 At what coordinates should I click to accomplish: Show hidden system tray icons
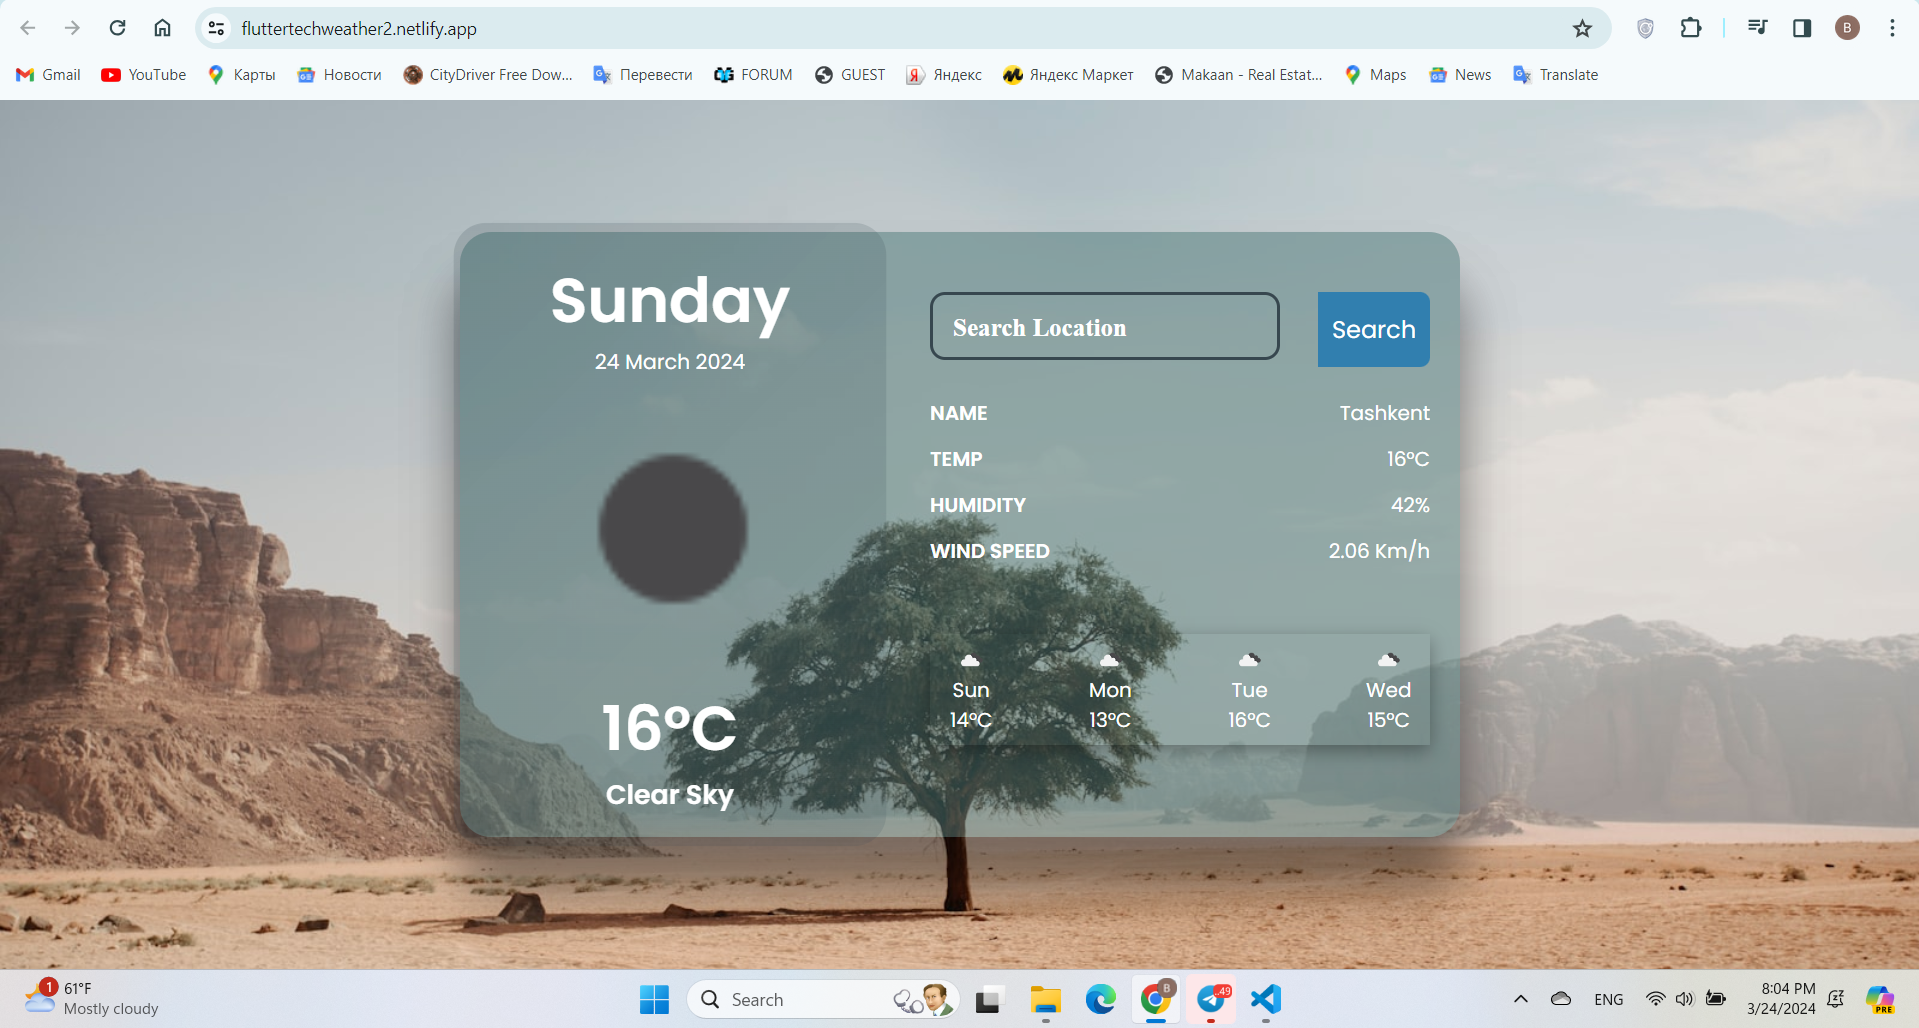[1520, 999]
